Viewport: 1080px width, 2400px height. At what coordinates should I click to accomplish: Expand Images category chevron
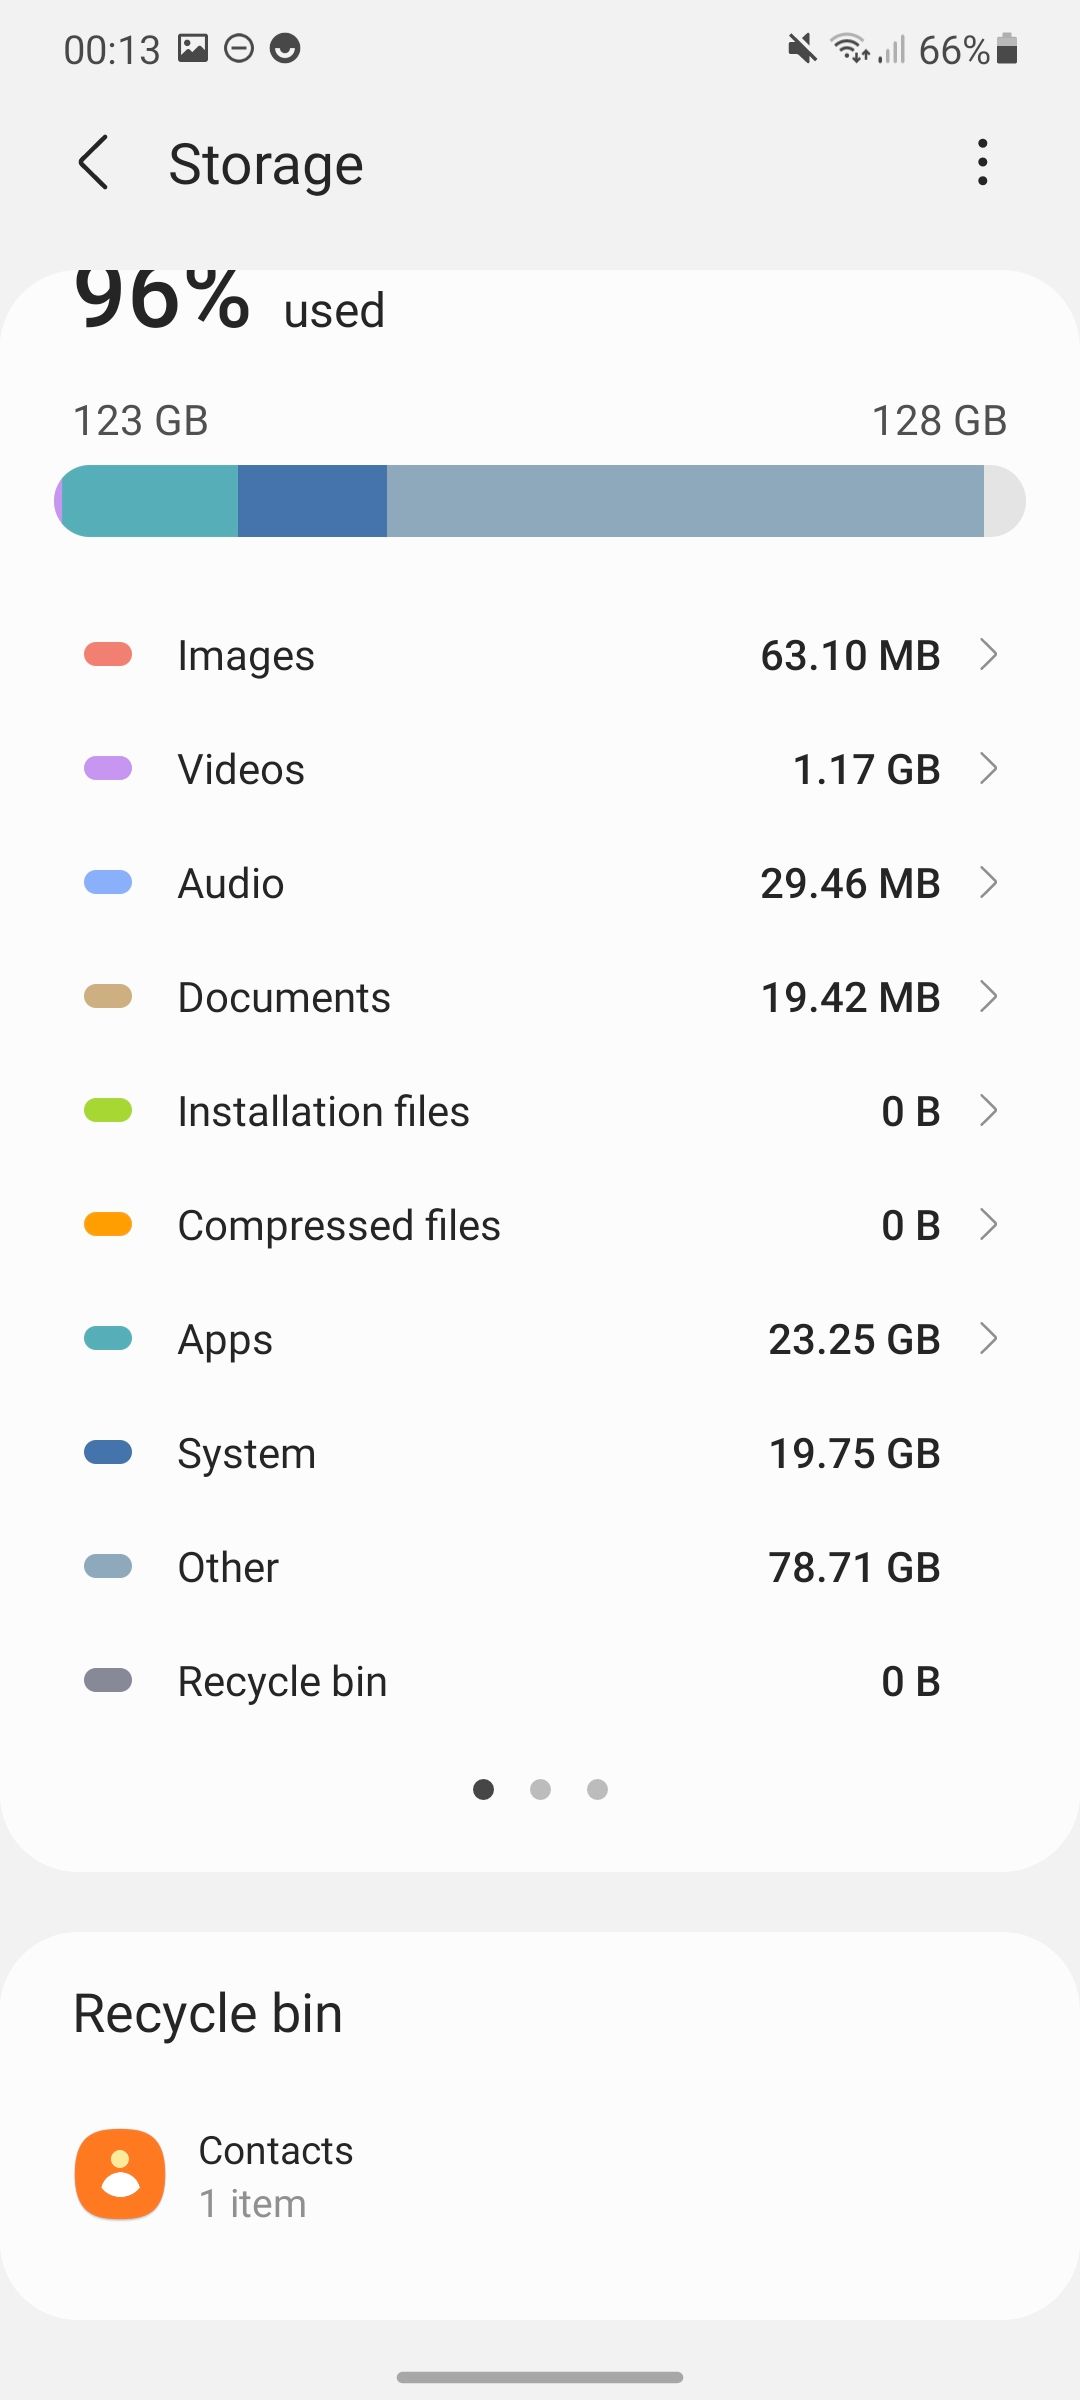click(x=988, y=655)
